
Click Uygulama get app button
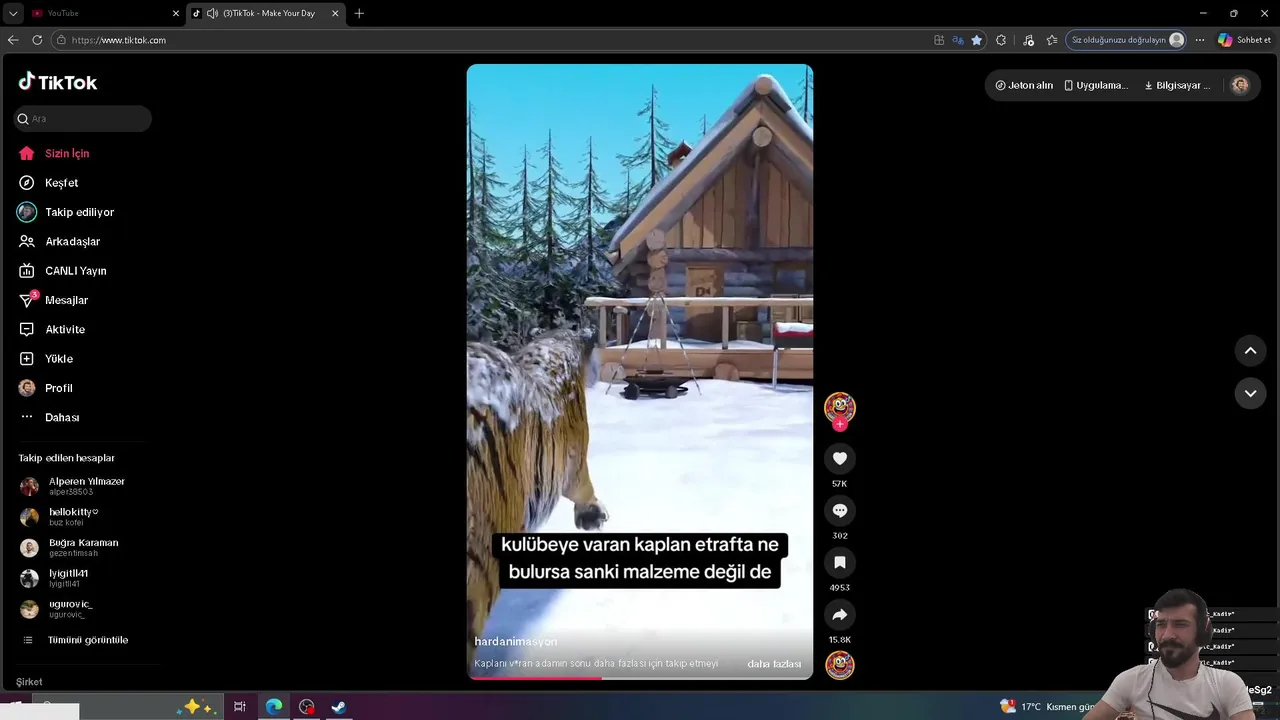pyautogui.click(x=1096, y=85)
